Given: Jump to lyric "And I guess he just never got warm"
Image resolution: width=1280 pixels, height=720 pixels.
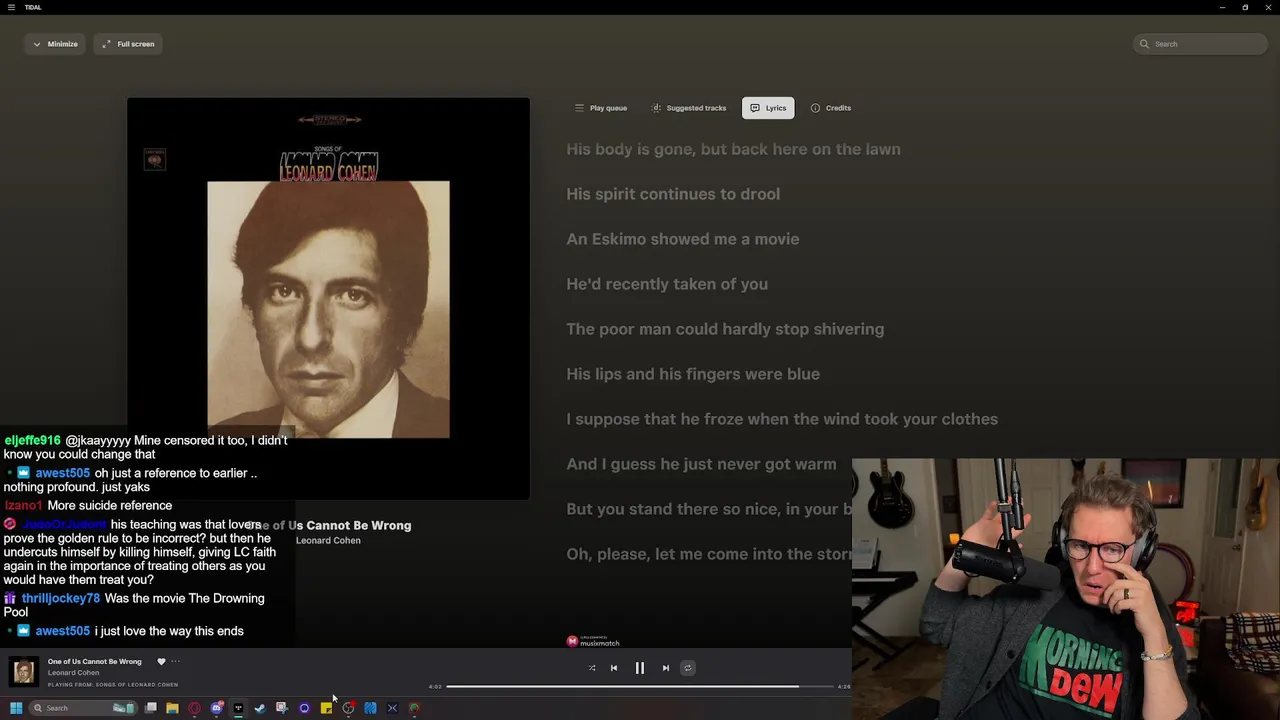Looking at the screenshot, I should point(701,464).
